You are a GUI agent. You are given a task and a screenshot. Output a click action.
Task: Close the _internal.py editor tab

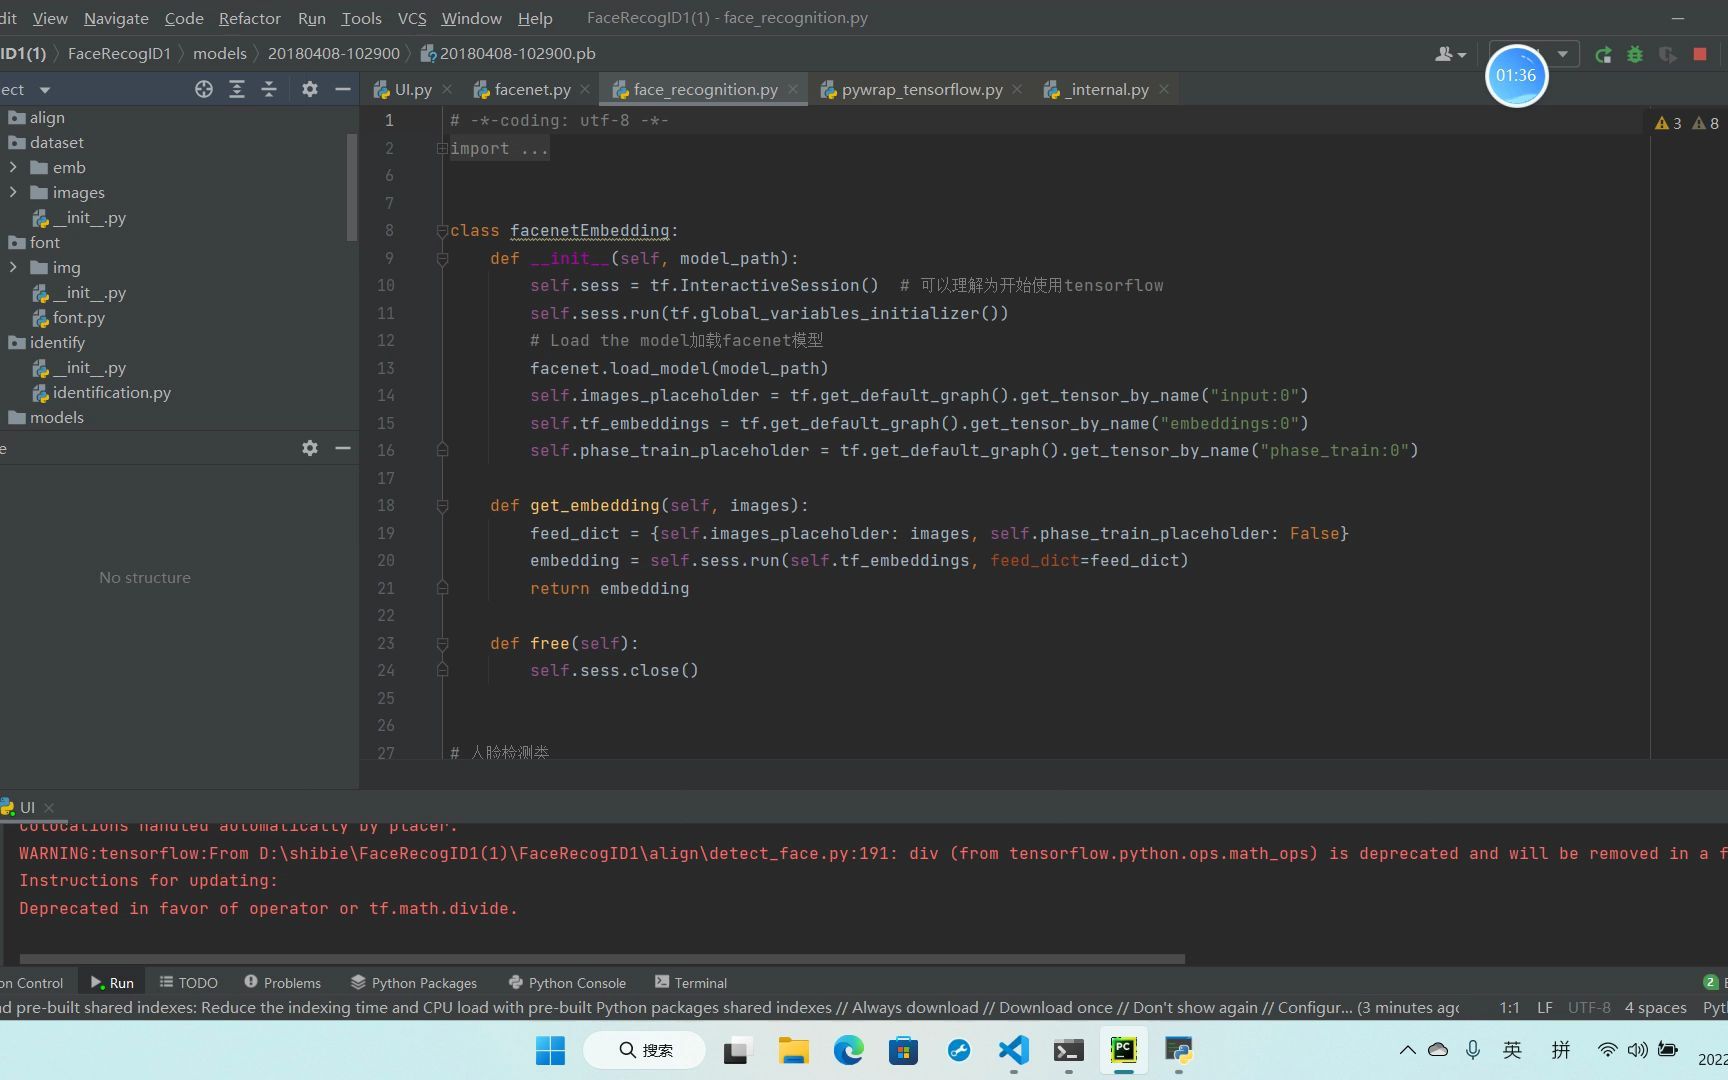click(x=1164, y=89)
